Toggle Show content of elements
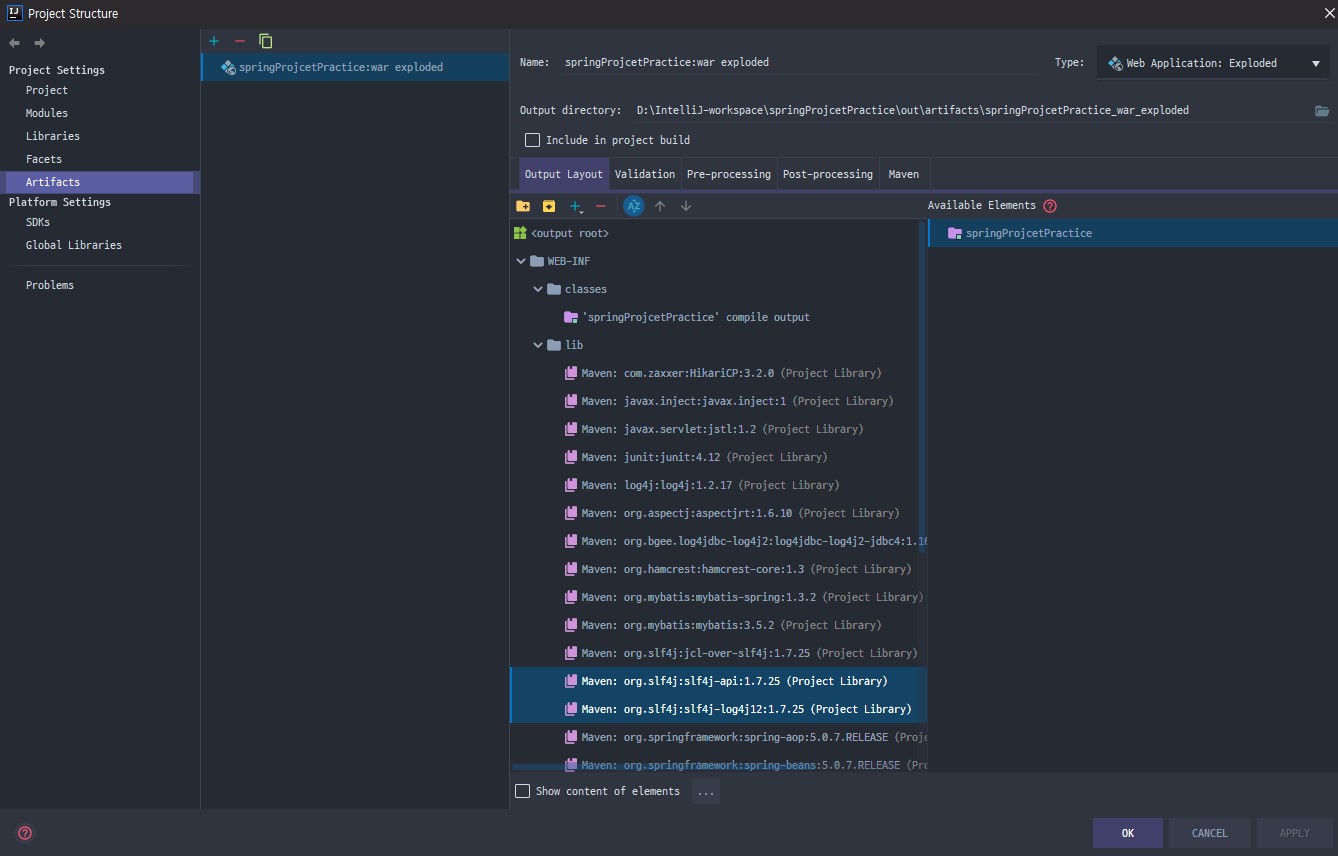Image resolution: width=1338 pixels, height=856 pixels. coord(522,791)
